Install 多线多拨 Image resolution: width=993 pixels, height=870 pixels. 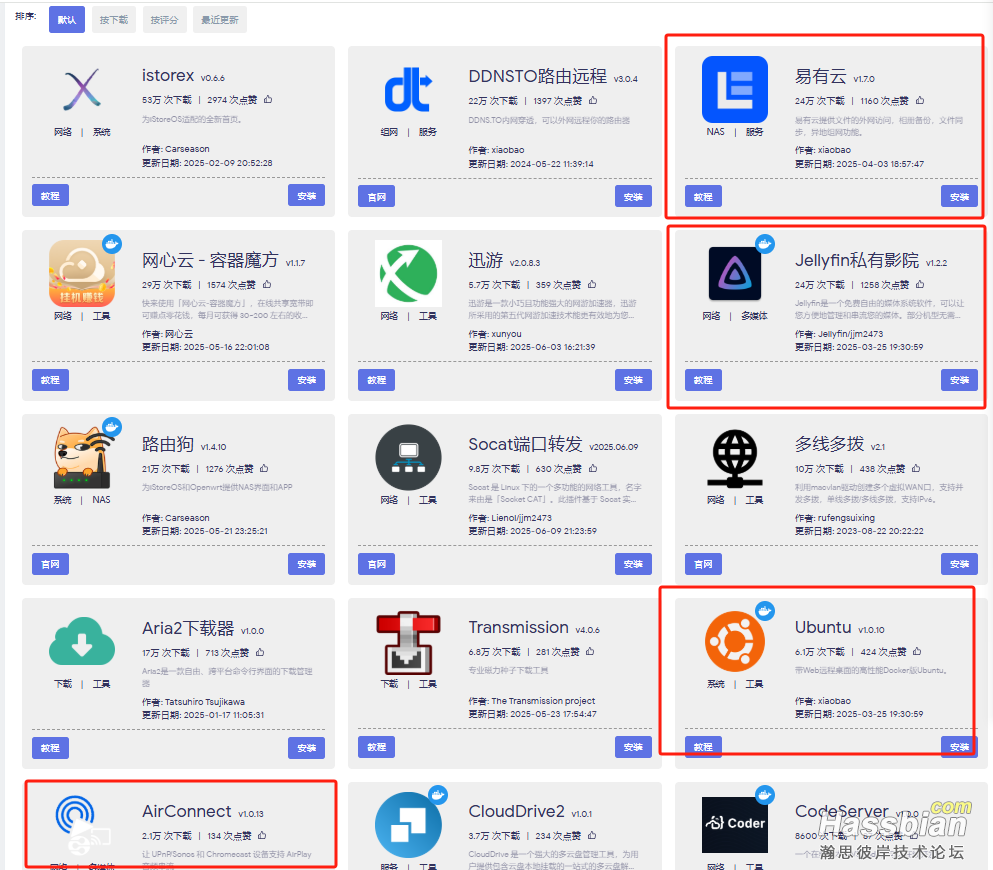point(959,564)
